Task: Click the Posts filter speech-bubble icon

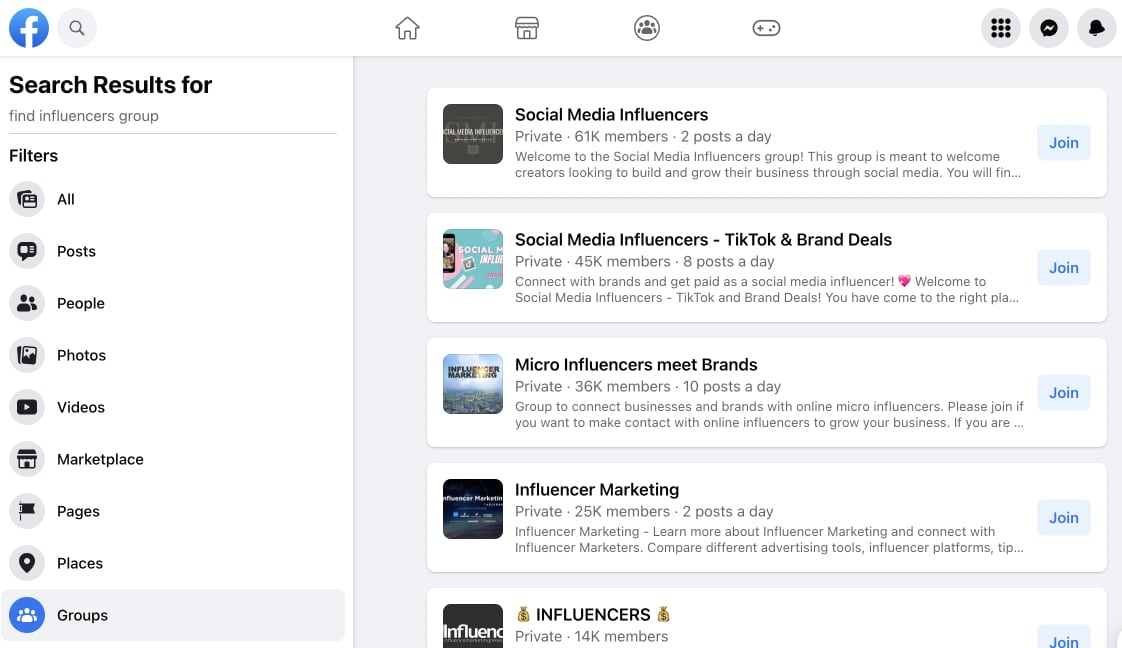Action: click(x=27, y=251)
